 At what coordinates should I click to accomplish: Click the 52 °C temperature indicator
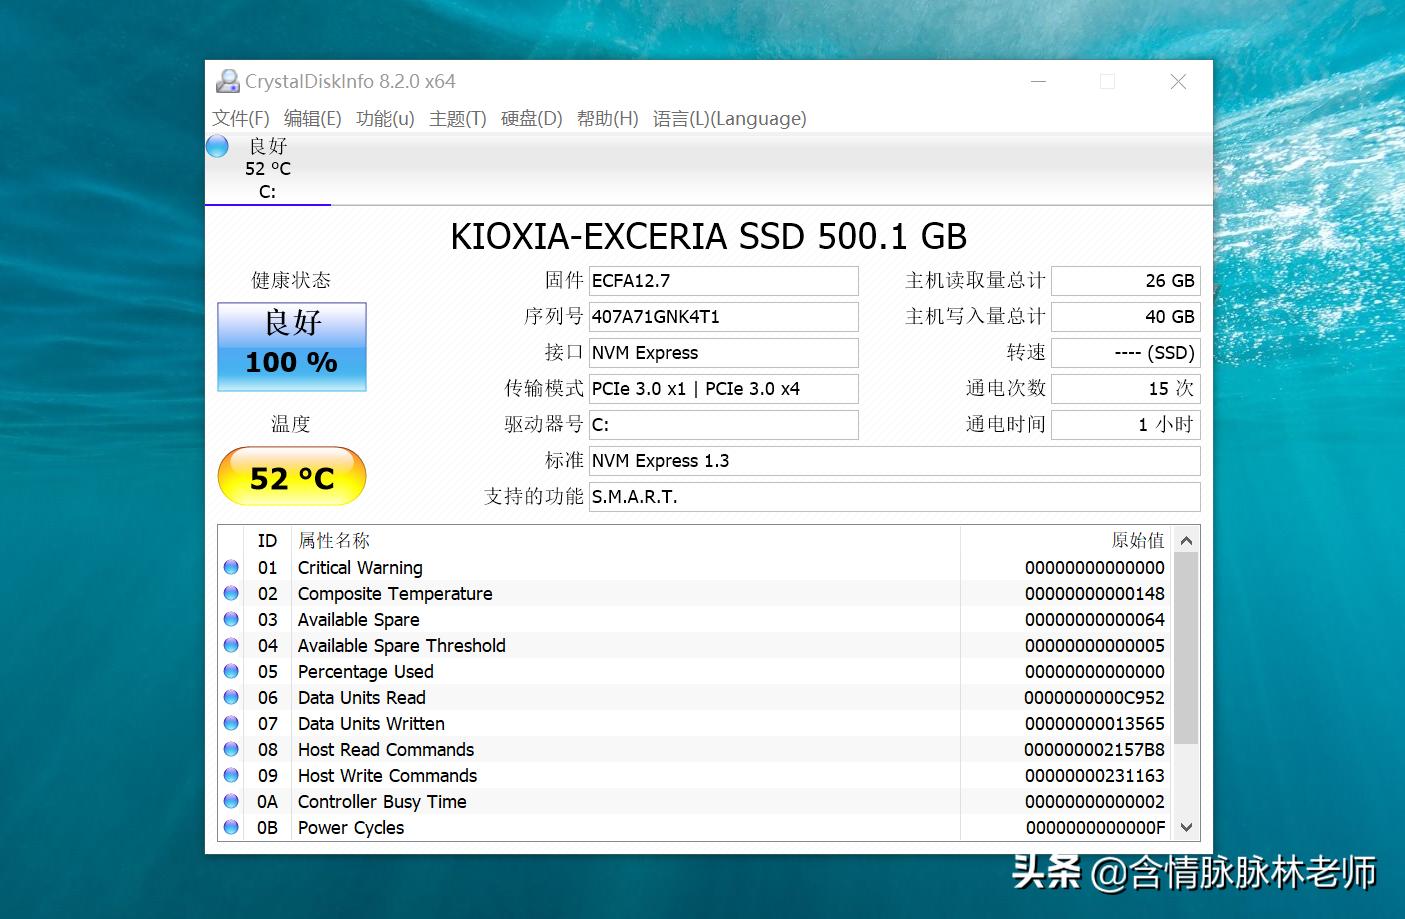click(291, 477)
